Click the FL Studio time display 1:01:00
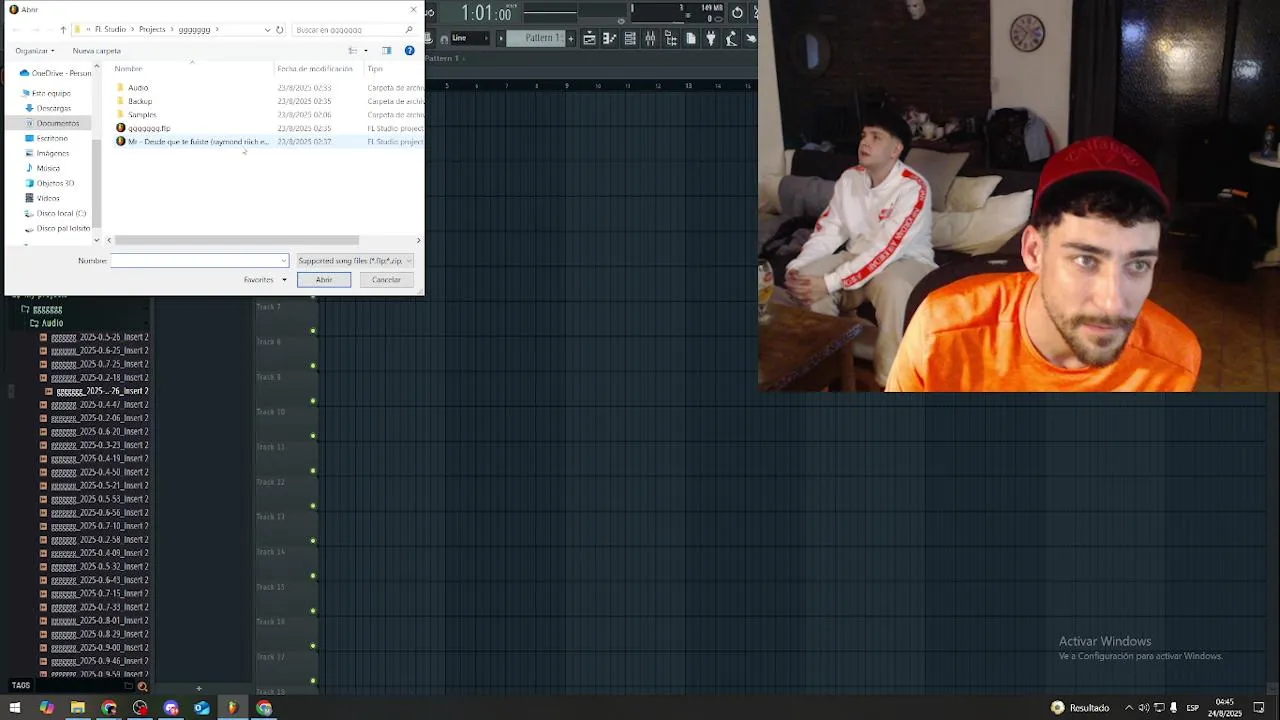Image resolution: width=1280 pixels, height=720 pixels. (487, 13)
